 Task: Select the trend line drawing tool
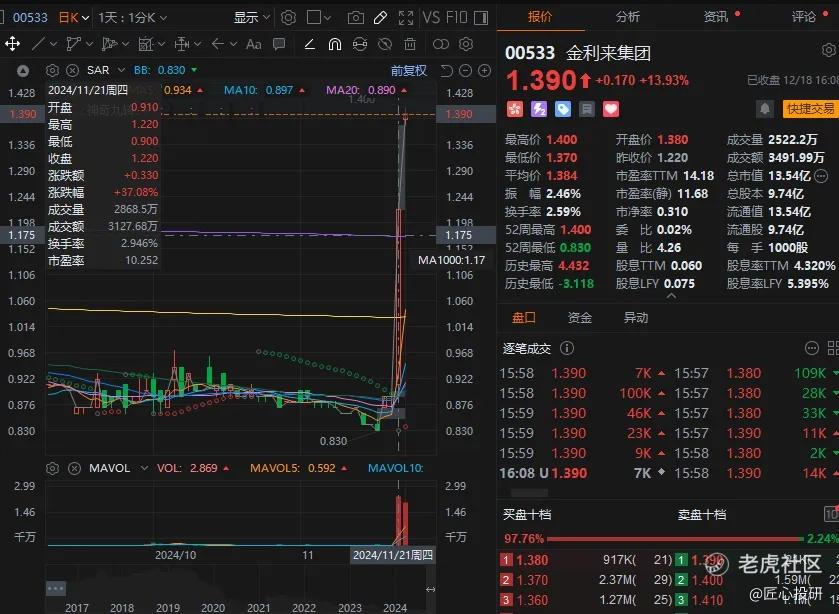[39, 44]
